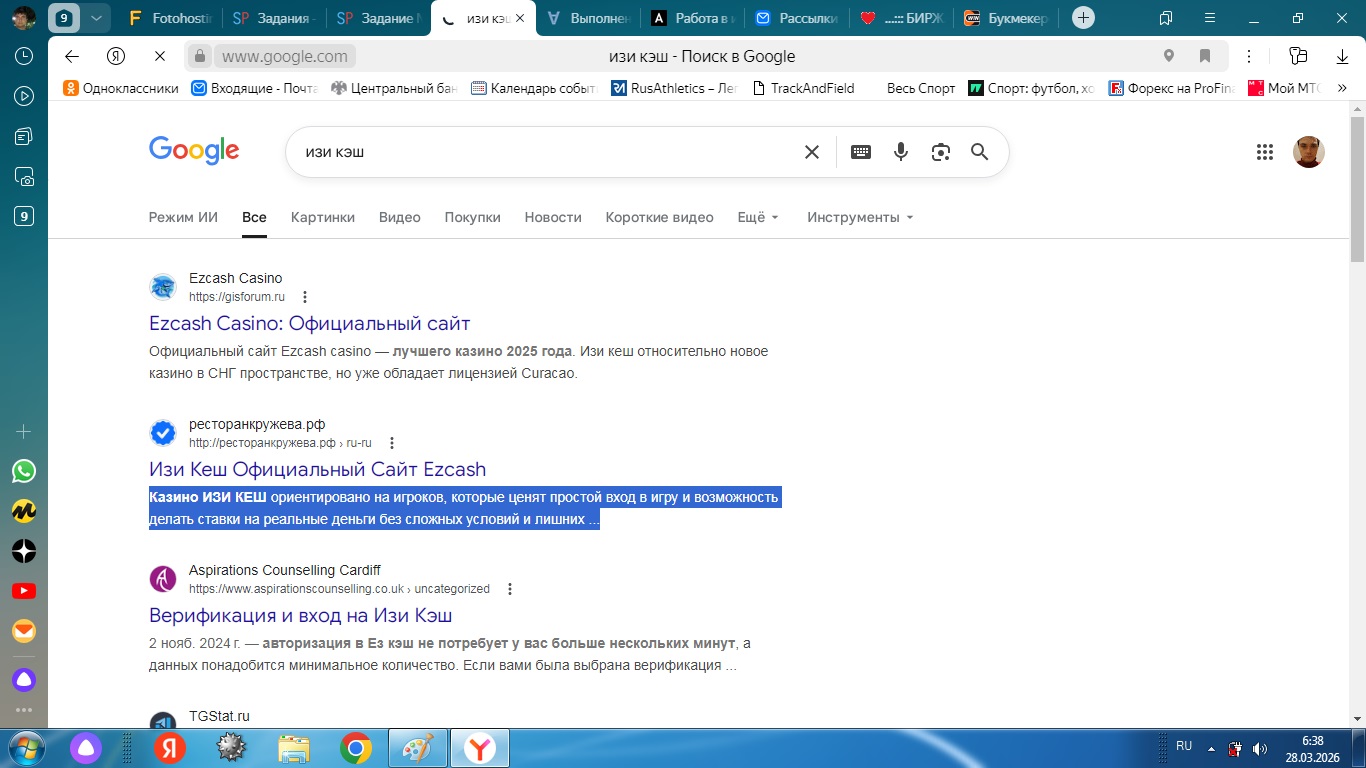Open the orange mail icon in sidebar
1366x768 pixels.
24,631
